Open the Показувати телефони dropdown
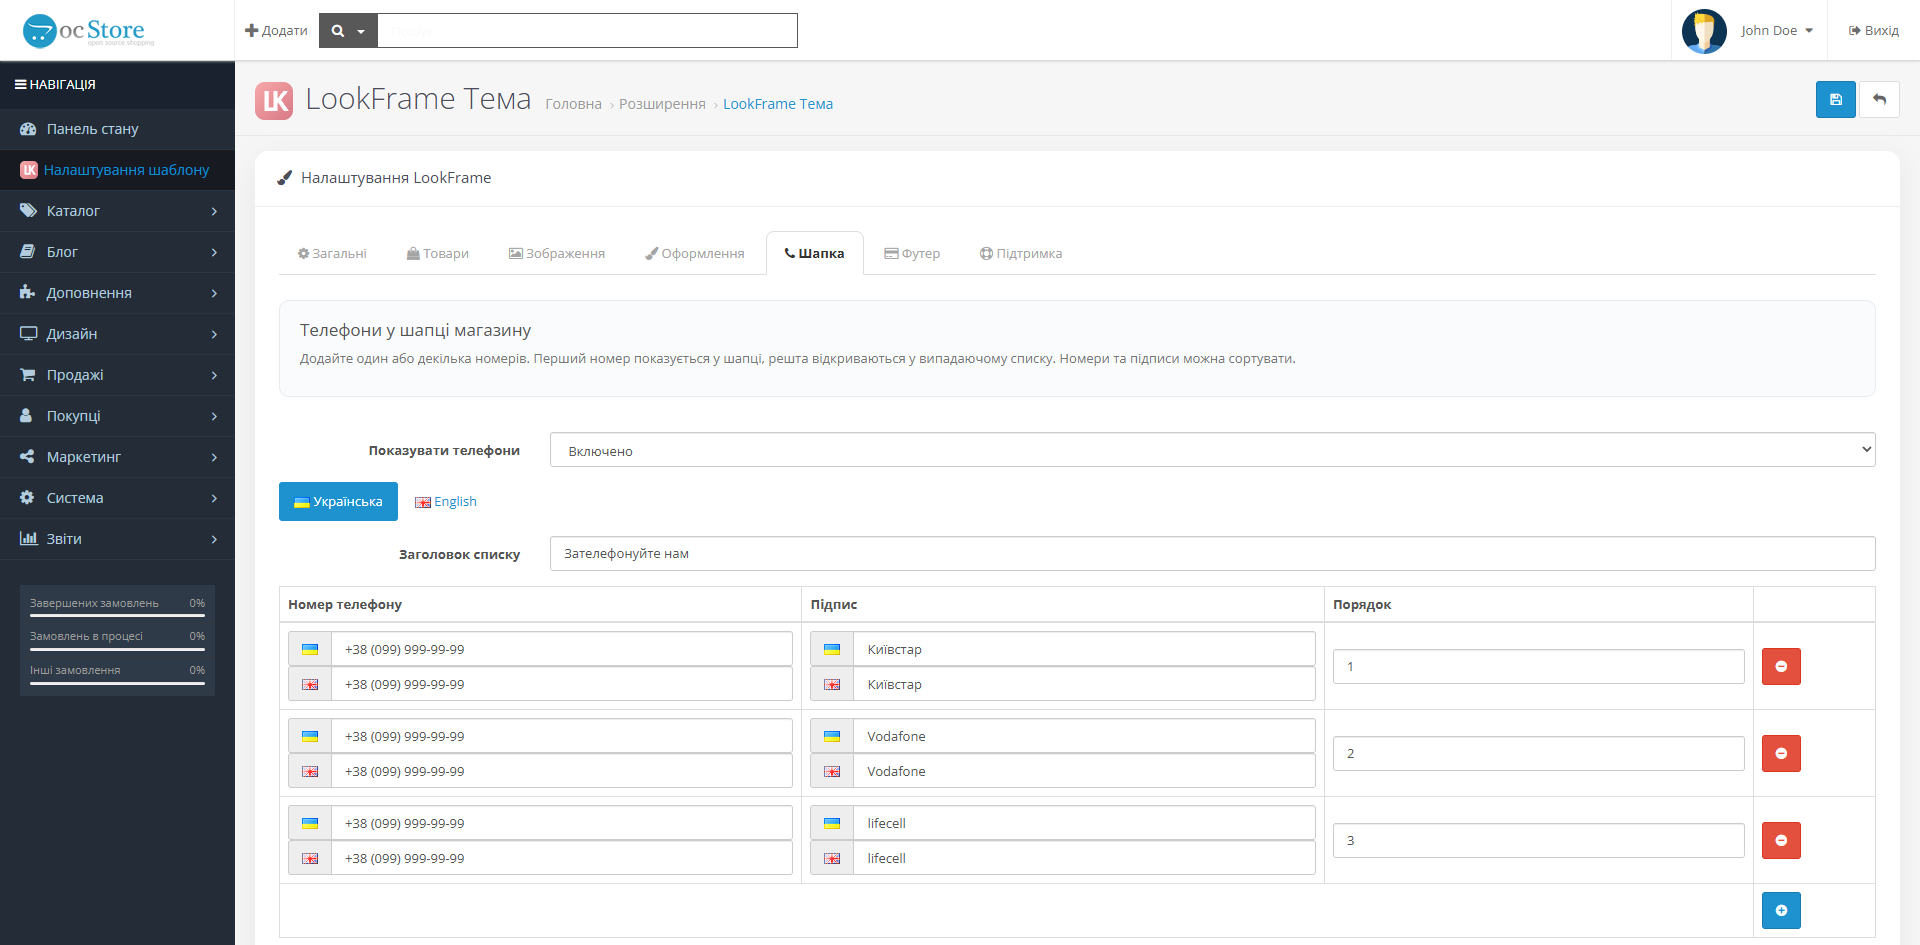Screen dimensions: 1920x945 pyautogui.click(x=1212, y=450)
